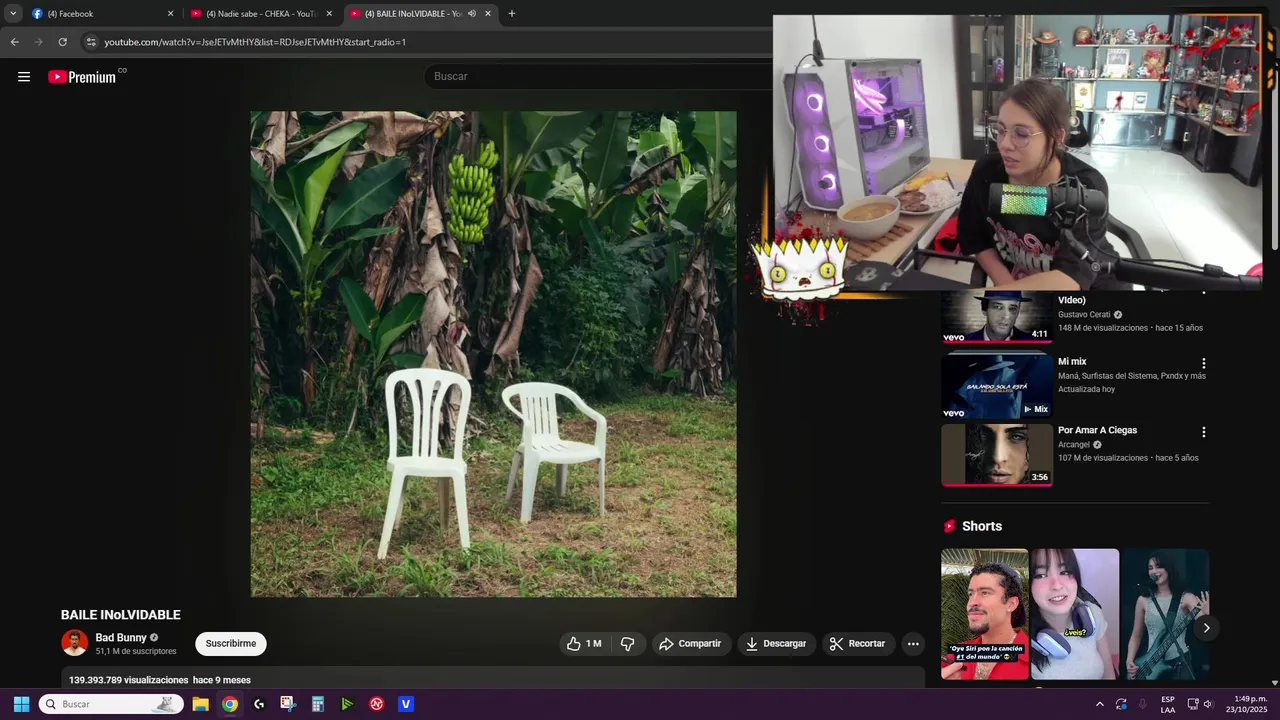
Task: Click the youtube.com address bar URL
Action: click(x=255, y=42)
